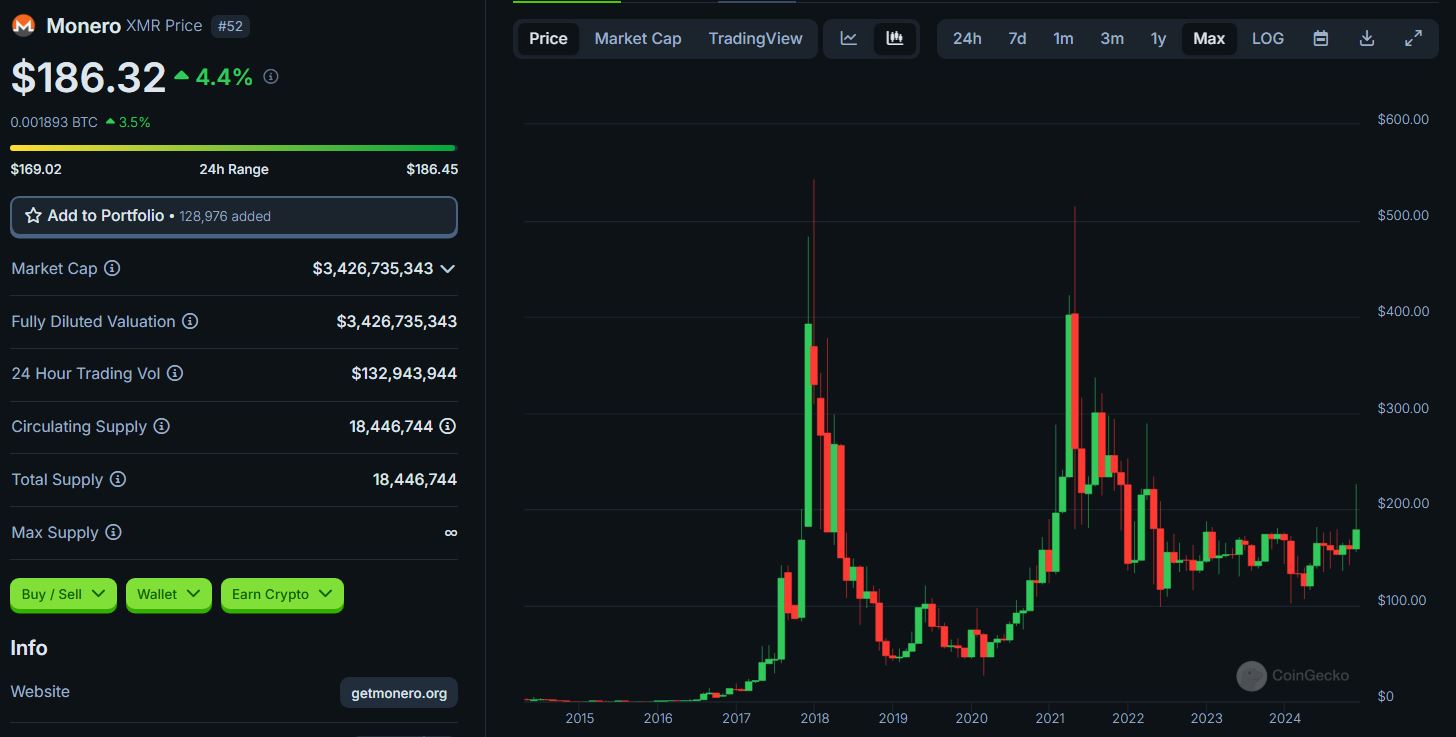
Task: Click Add to Portfolio button
Action: (x=234, y=216)
